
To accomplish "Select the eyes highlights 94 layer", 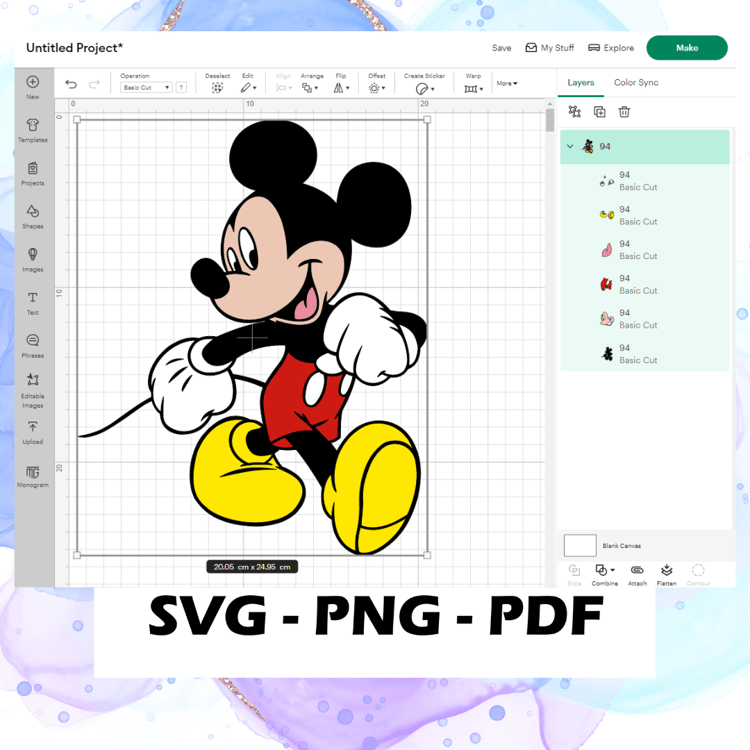I will click(x=645, y=181).
